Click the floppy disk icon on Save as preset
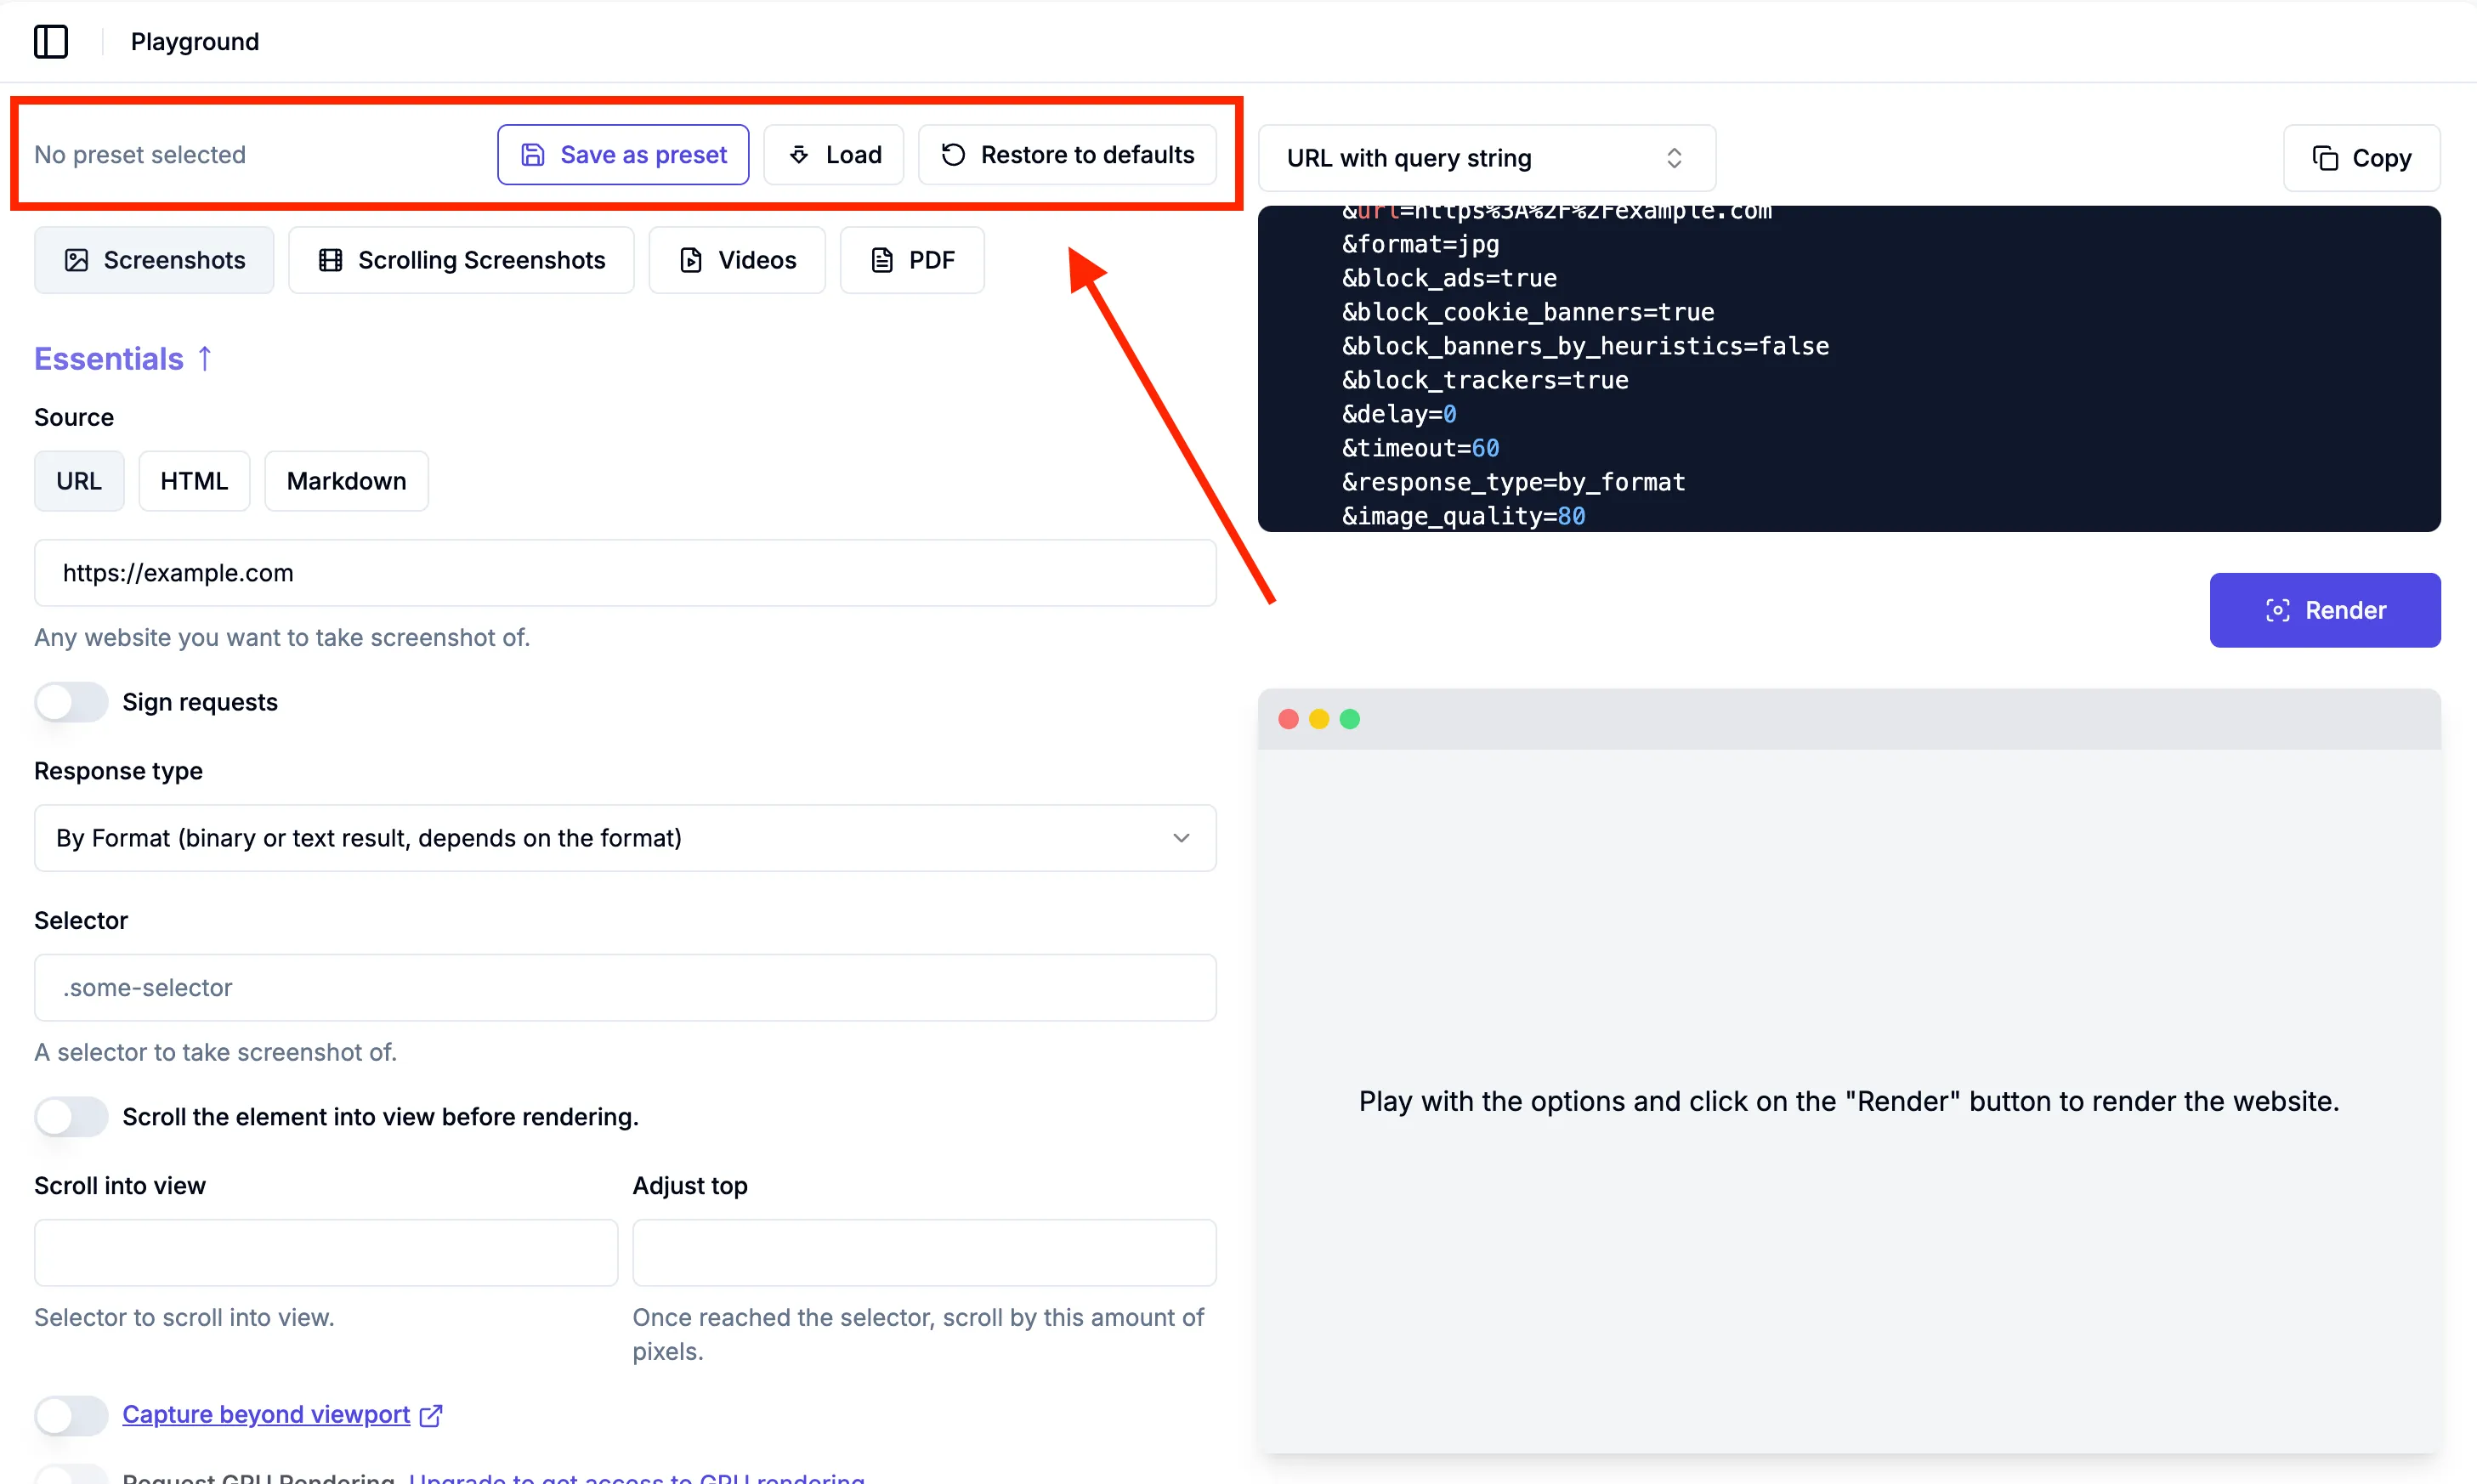 533,155
